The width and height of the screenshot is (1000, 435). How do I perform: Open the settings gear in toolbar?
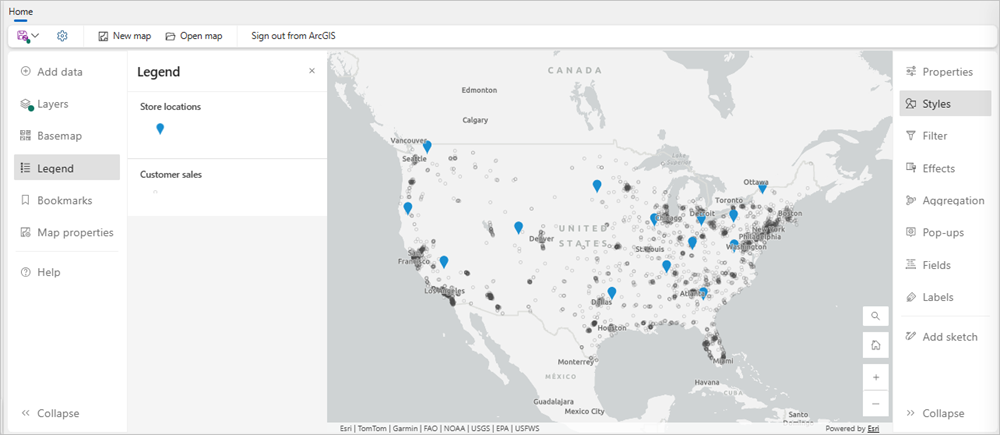(x=62, y=36)
